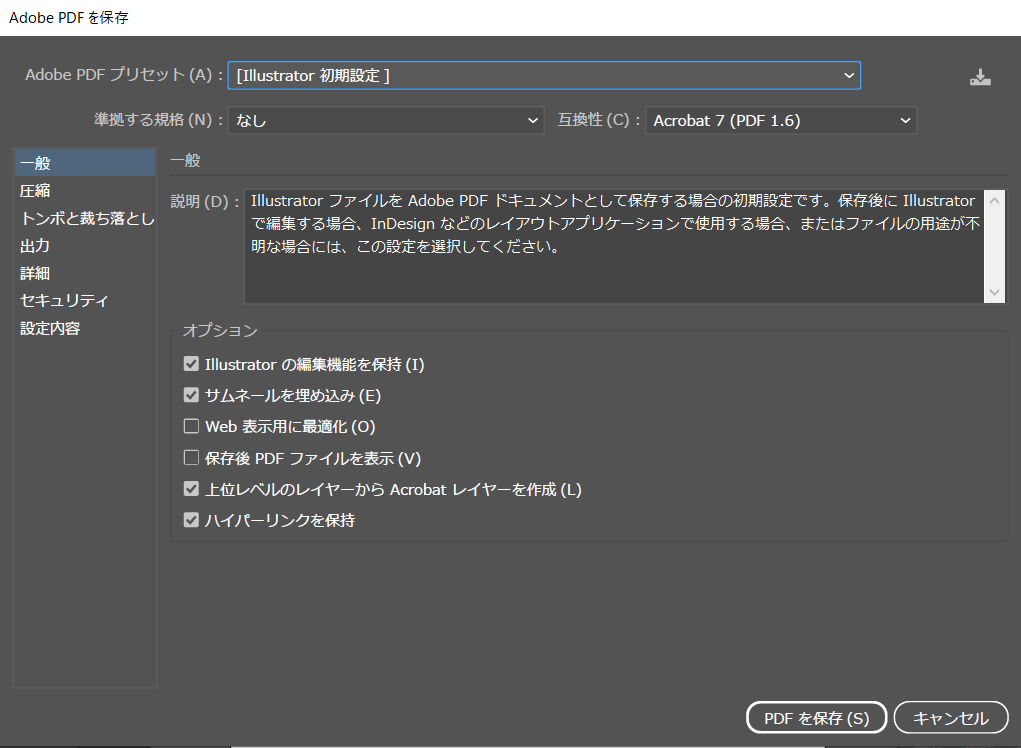1021x748 pixels.
Task: Cancel the PDF save dialog
Action: (950, 717)
